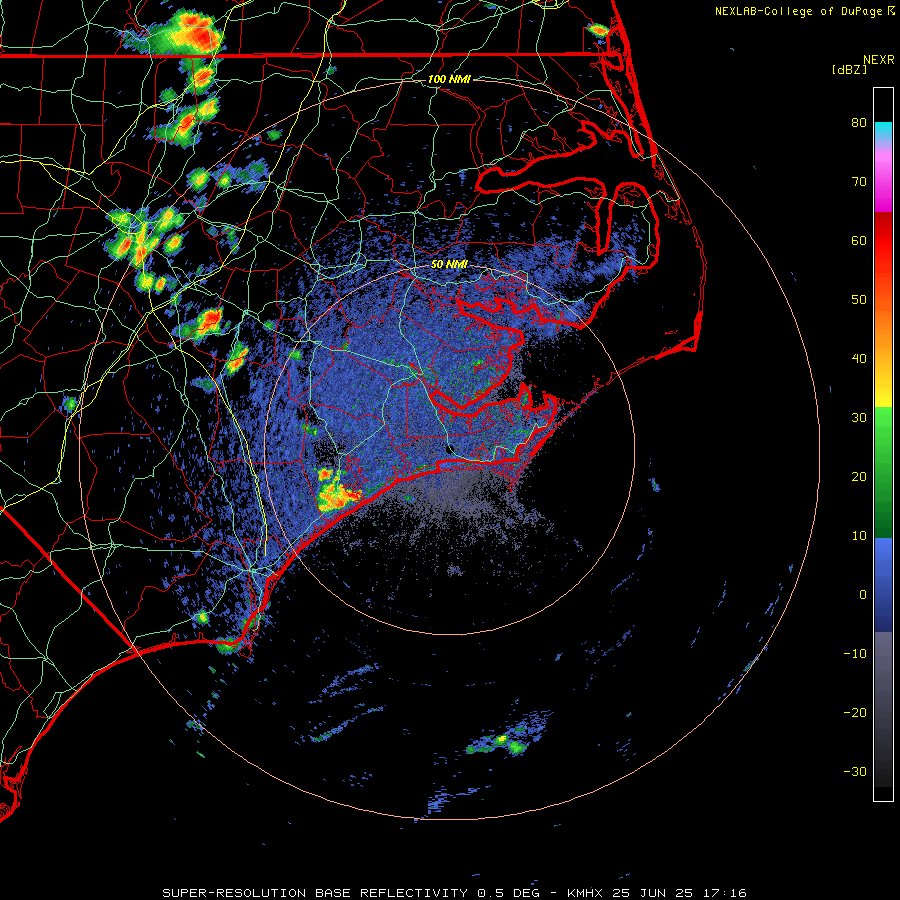This screenshot has width=900, height=900.
Task: Click the 60 value on dBZ scale
Action: click(859, 241)
